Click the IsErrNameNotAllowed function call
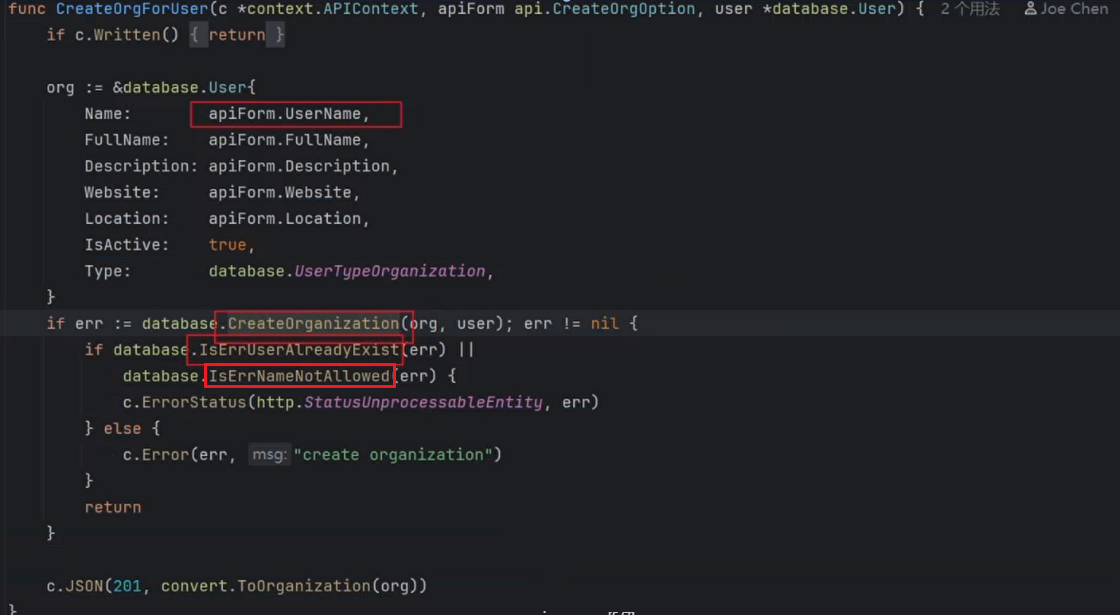The image size is (1120, 615). [x=299, y=376]
